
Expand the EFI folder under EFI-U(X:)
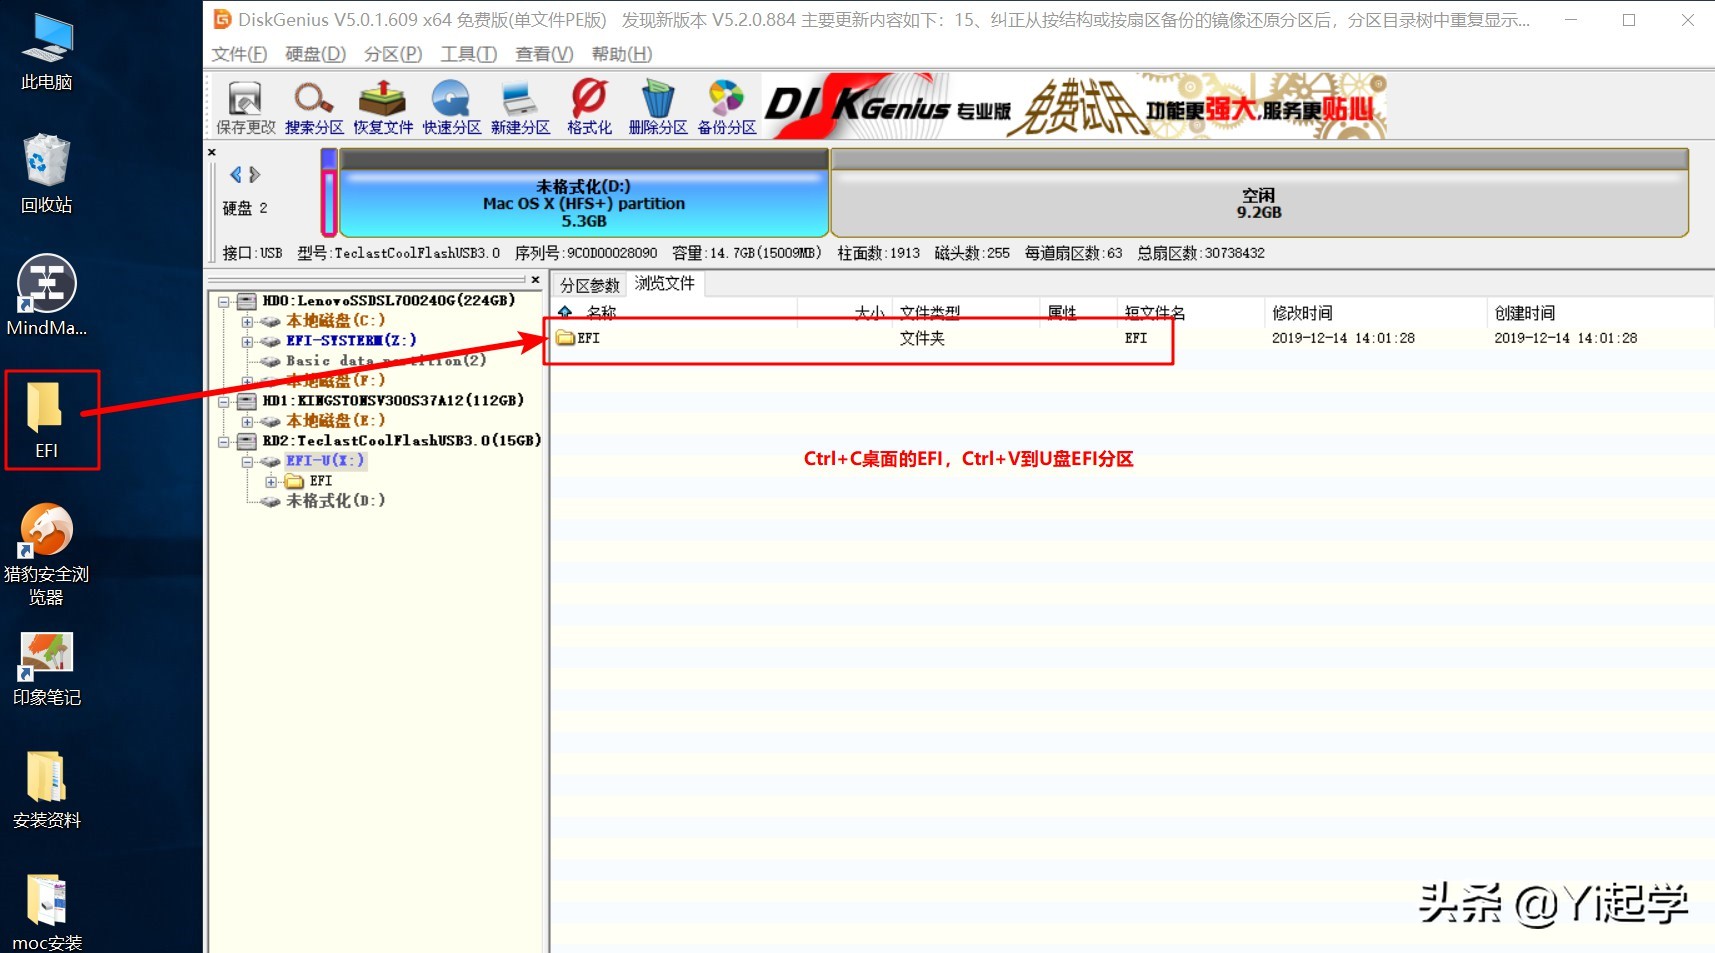(271, 482)
